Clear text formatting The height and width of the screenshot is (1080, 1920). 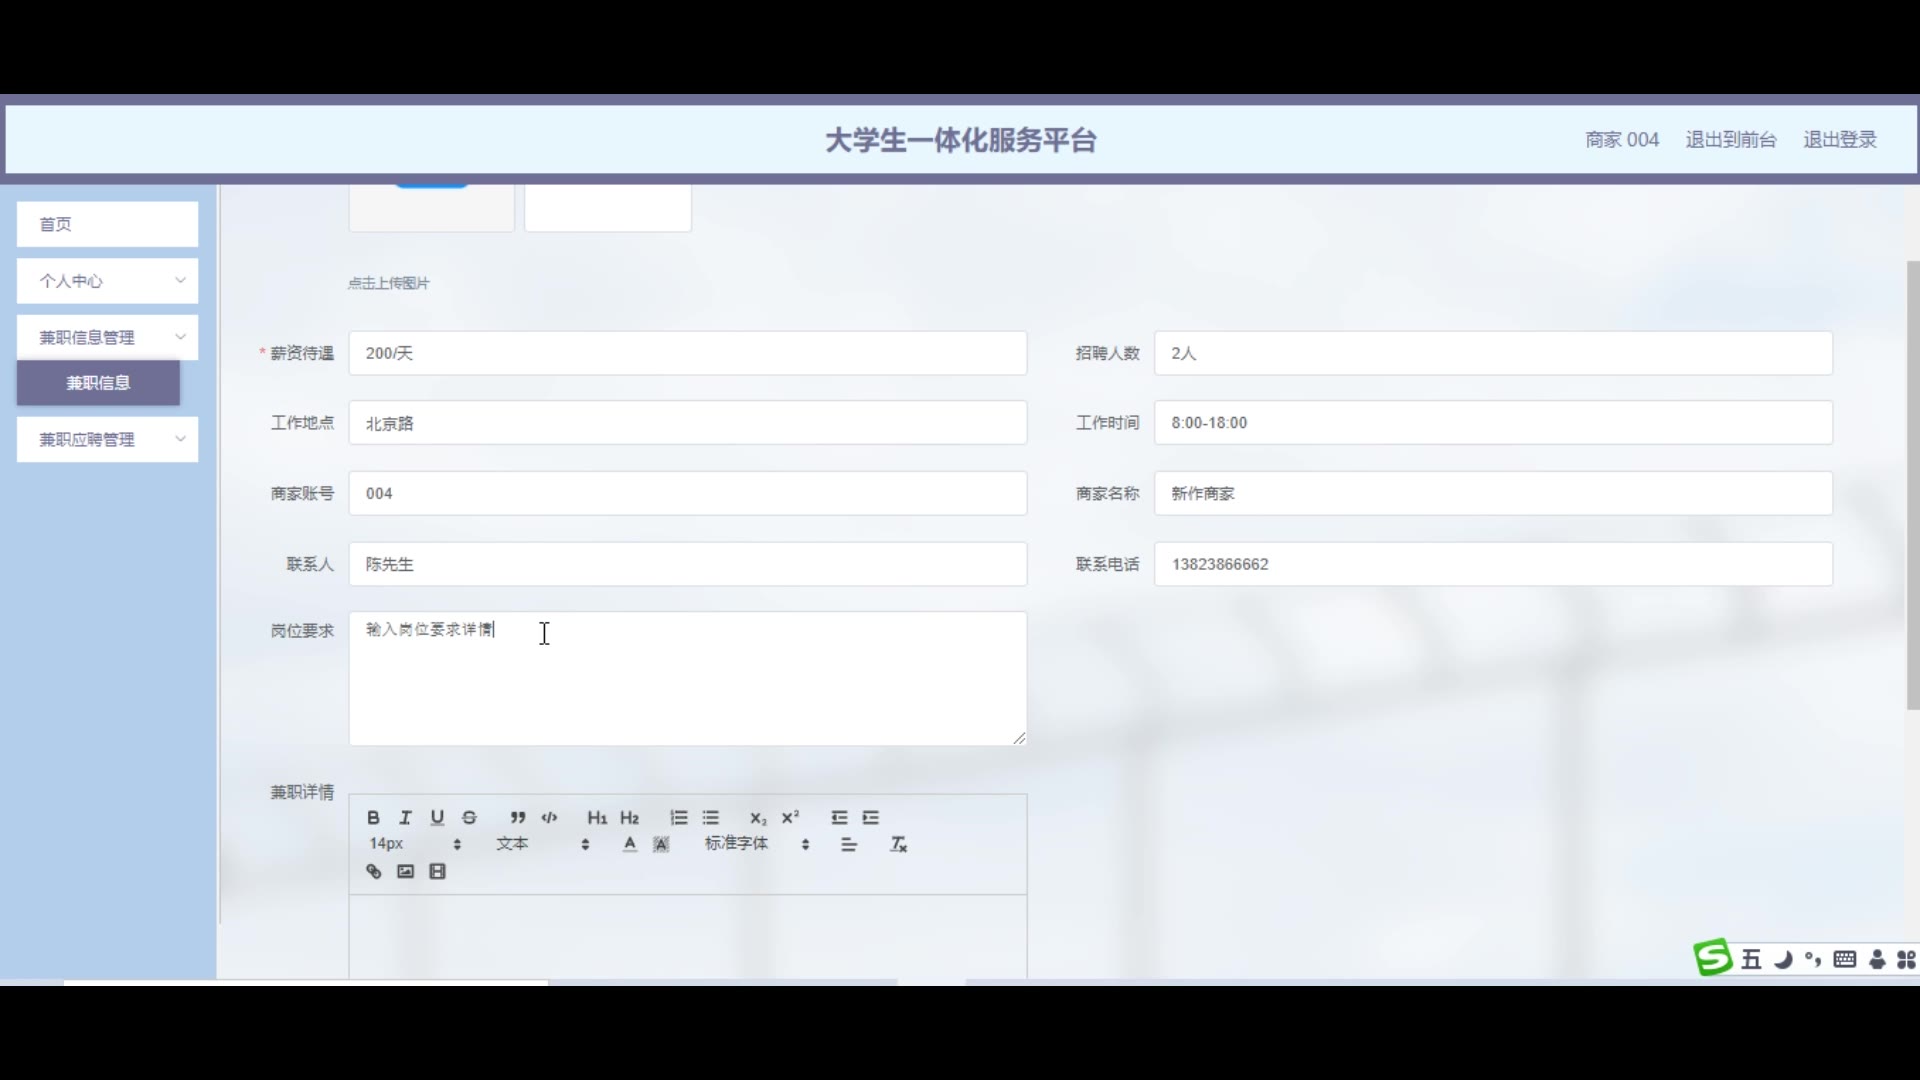click(x=898, y=845)
